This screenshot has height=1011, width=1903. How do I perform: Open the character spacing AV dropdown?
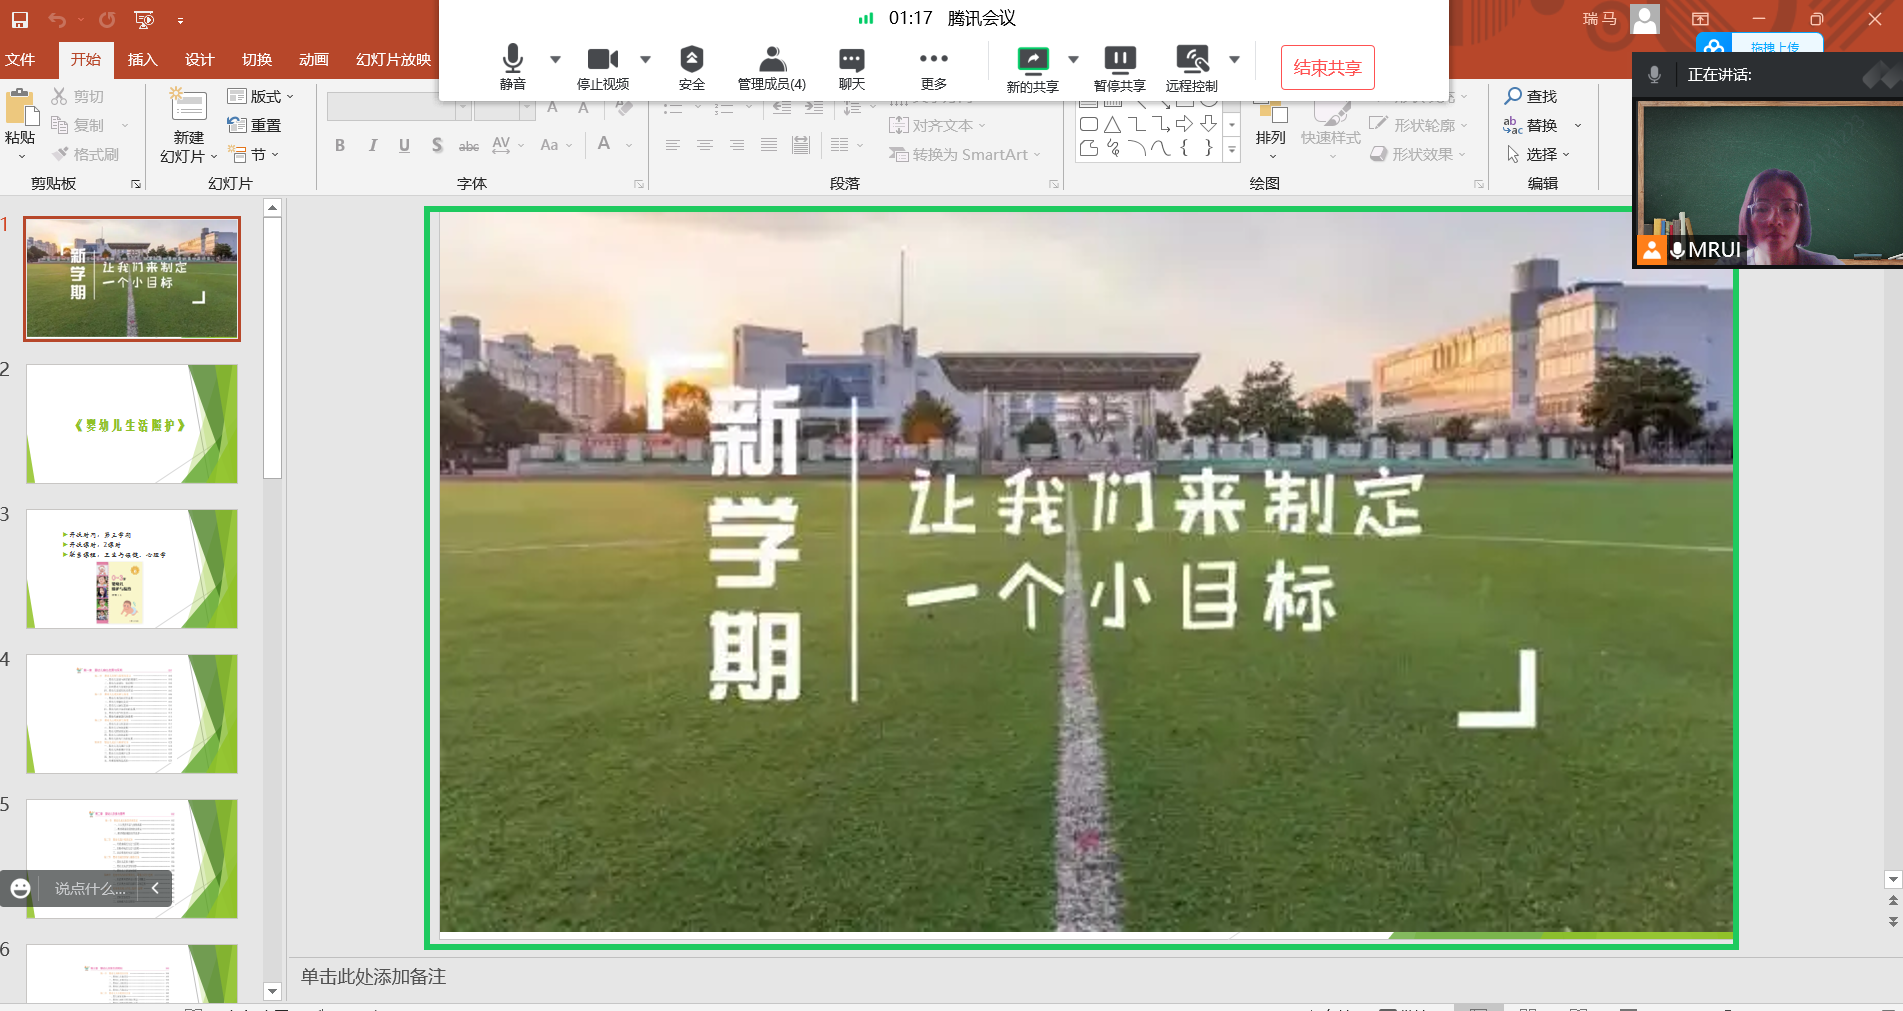(x=508, y=145)
